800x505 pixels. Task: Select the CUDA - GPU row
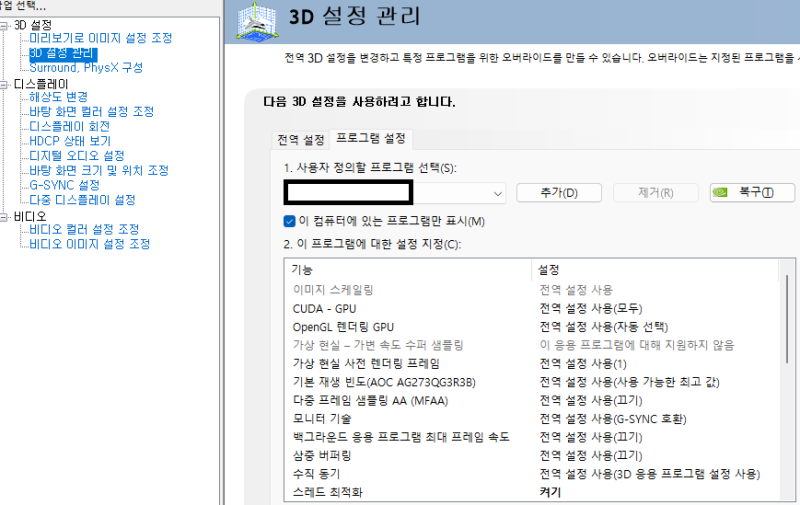point(532,309)
